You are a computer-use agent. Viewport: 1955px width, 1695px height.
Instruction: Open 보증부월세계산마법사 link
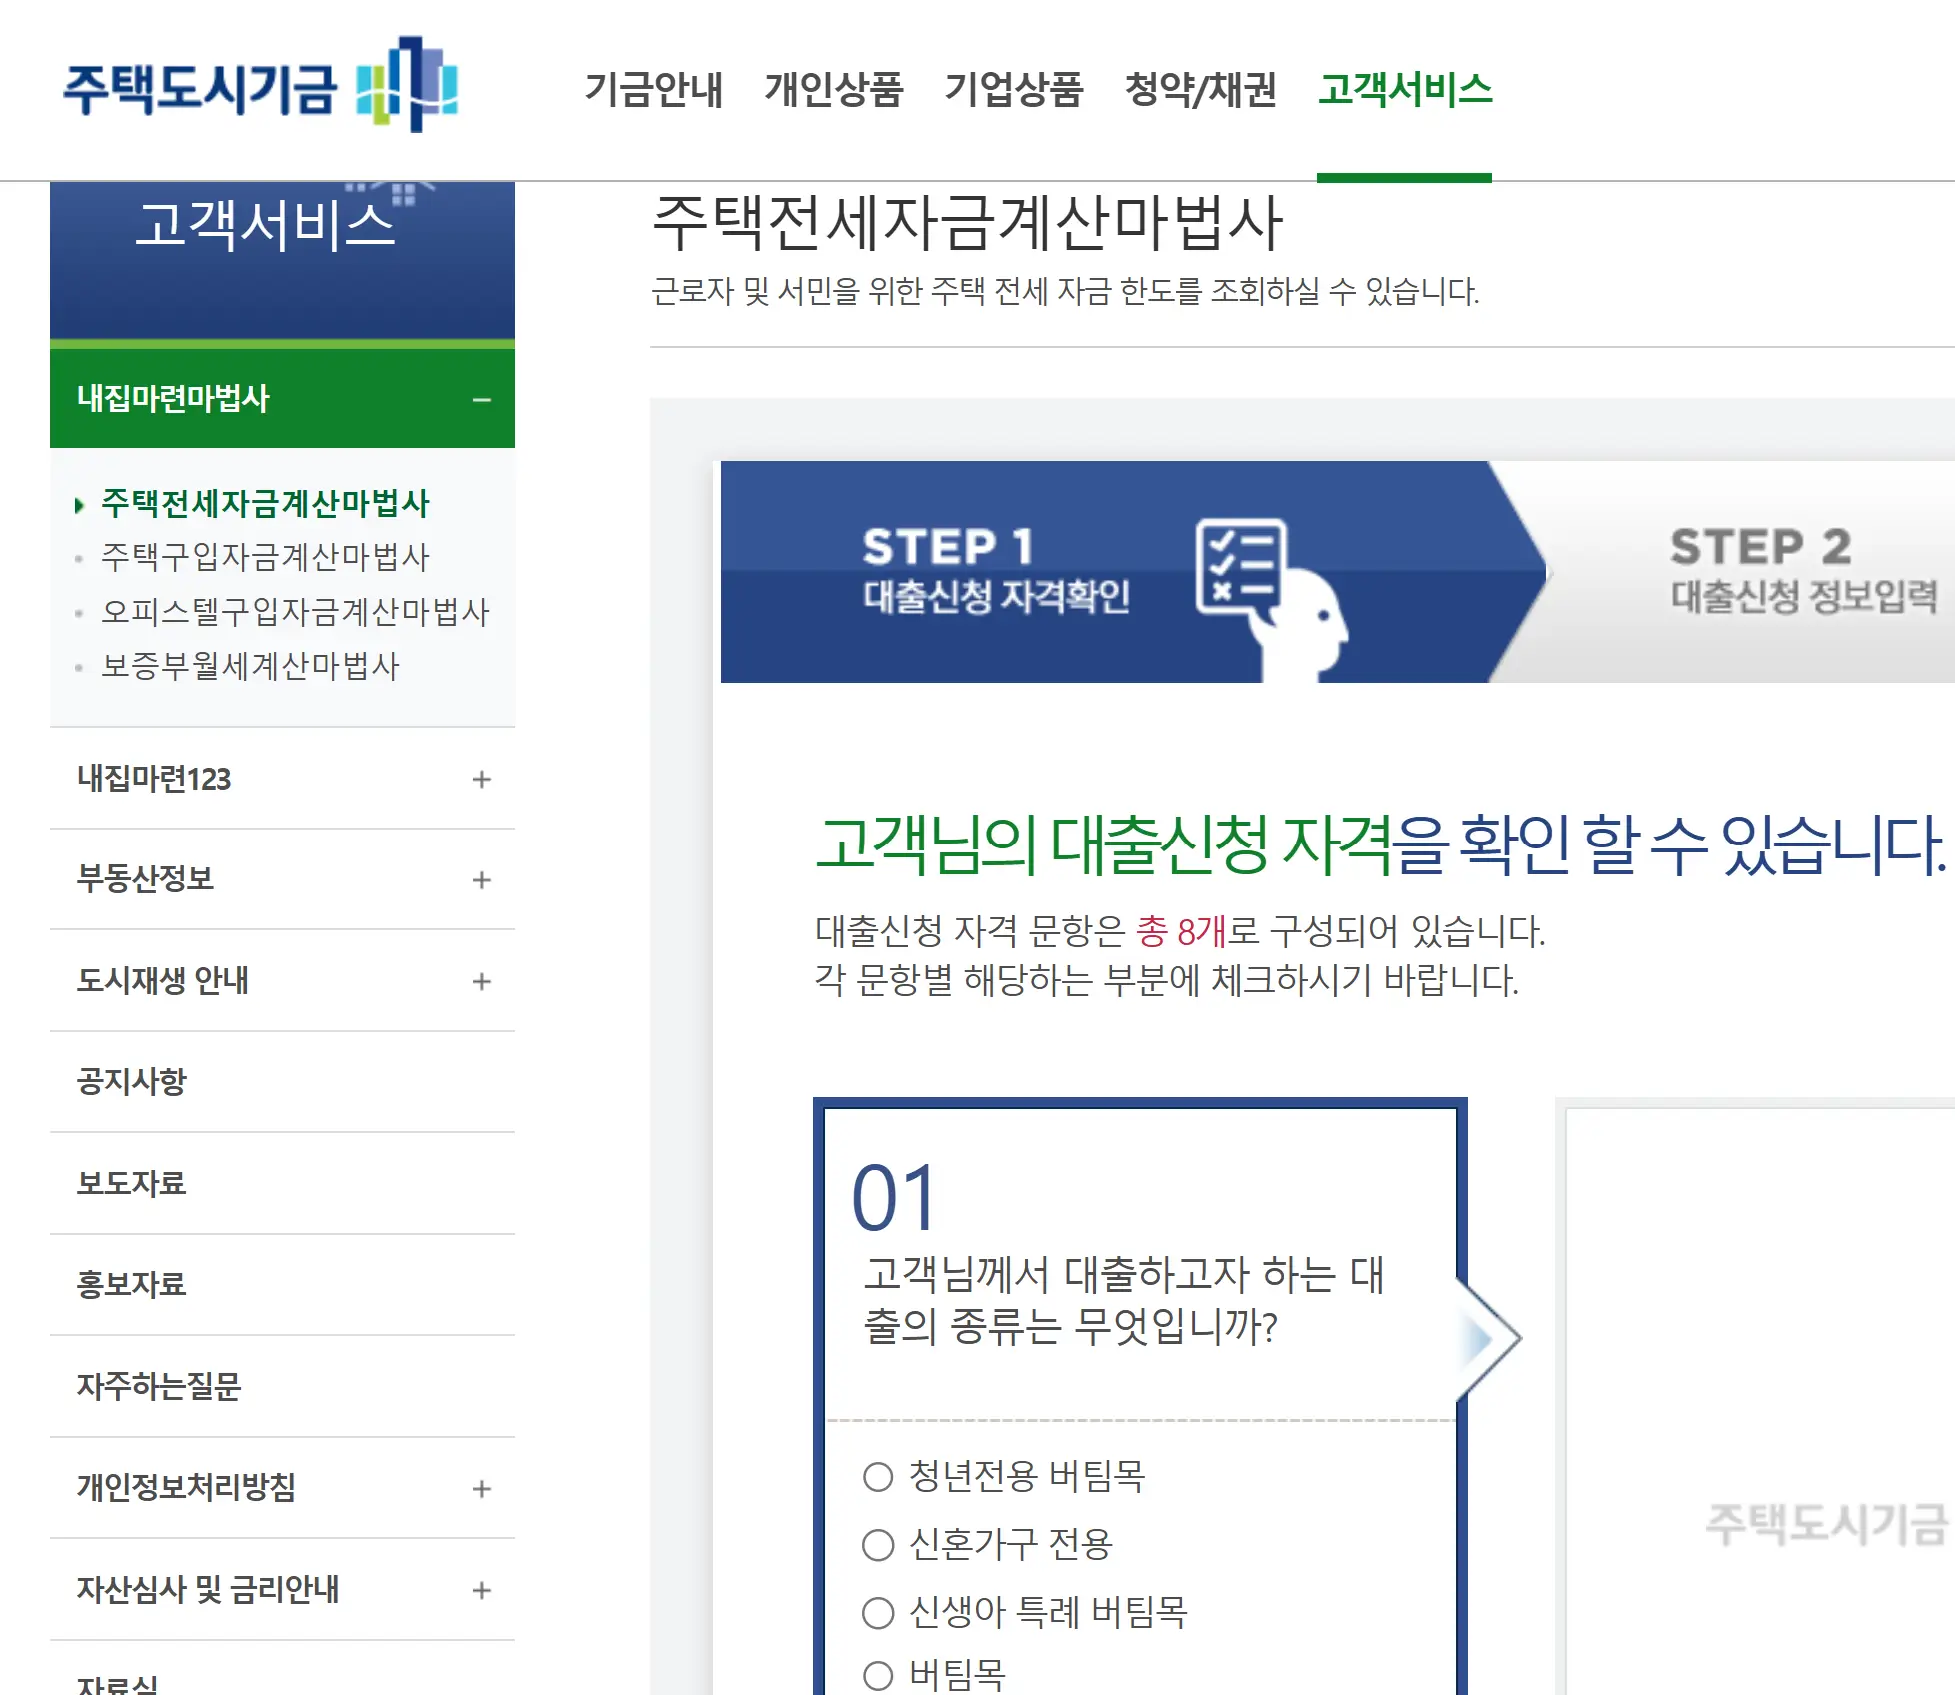(250, 665)
